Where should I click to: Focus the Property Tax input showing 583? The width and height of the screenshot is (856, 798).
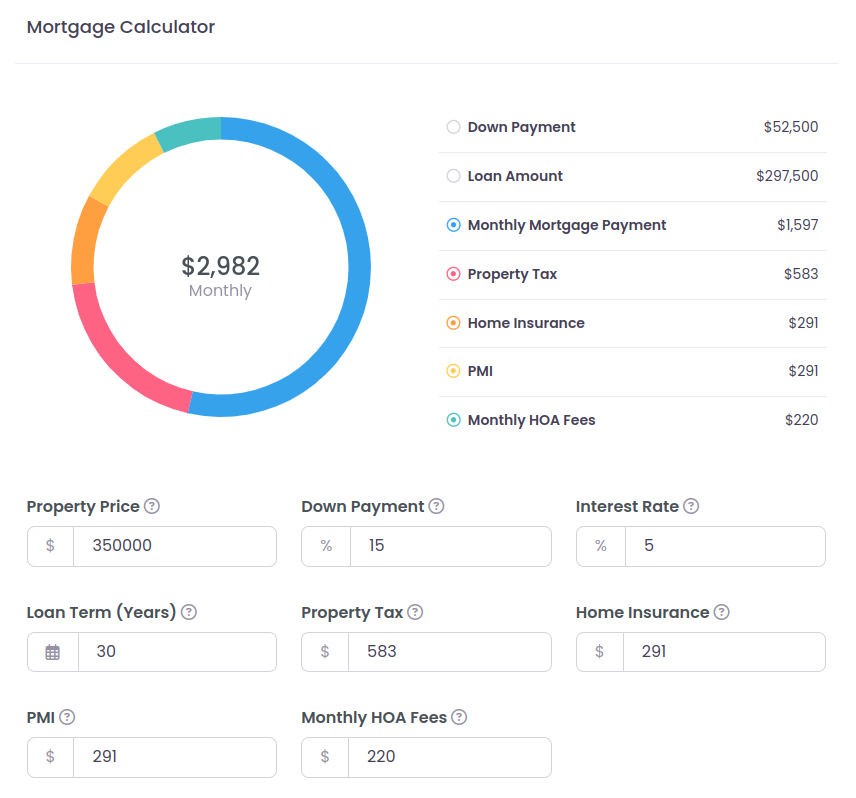450,652
